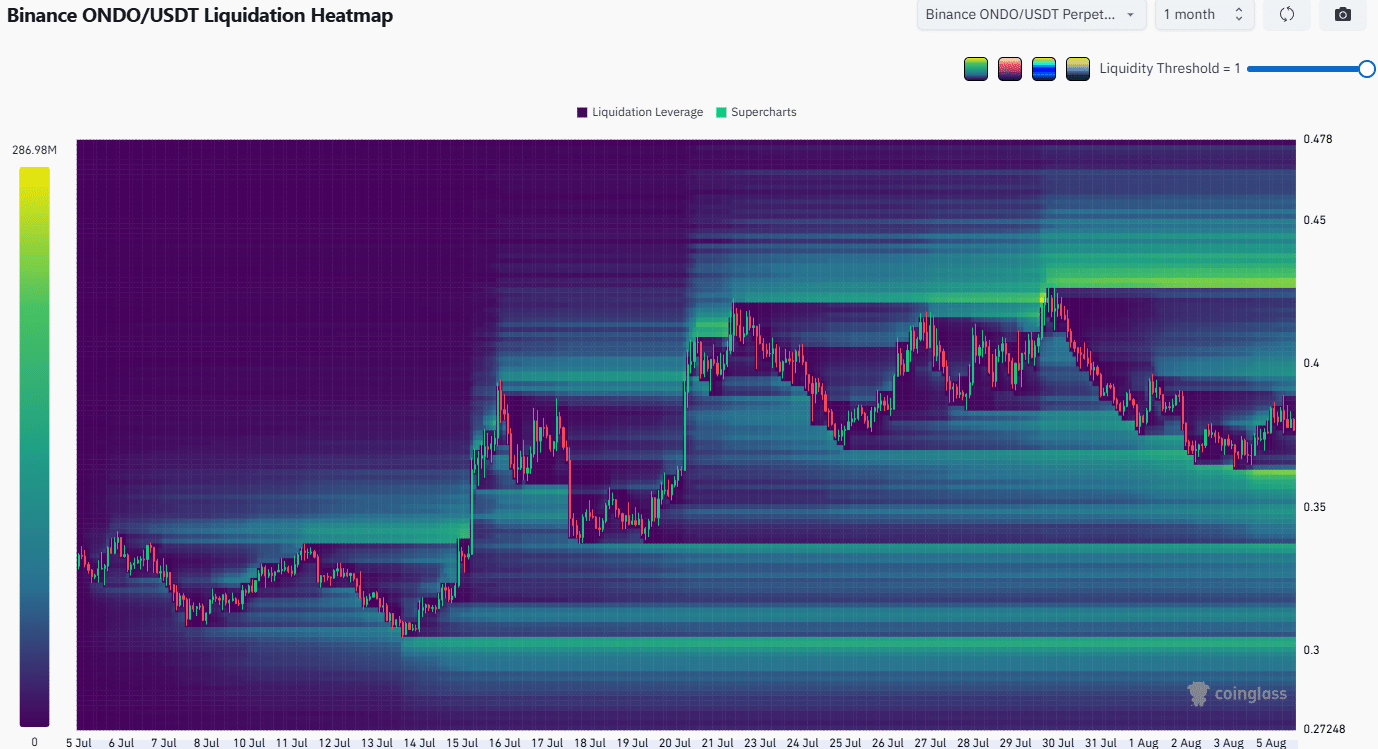Select the yellow-gray color theme swatch
Image resolution: width=1378 pixels, height=749 pixels.
click(x=1078, y=69)
